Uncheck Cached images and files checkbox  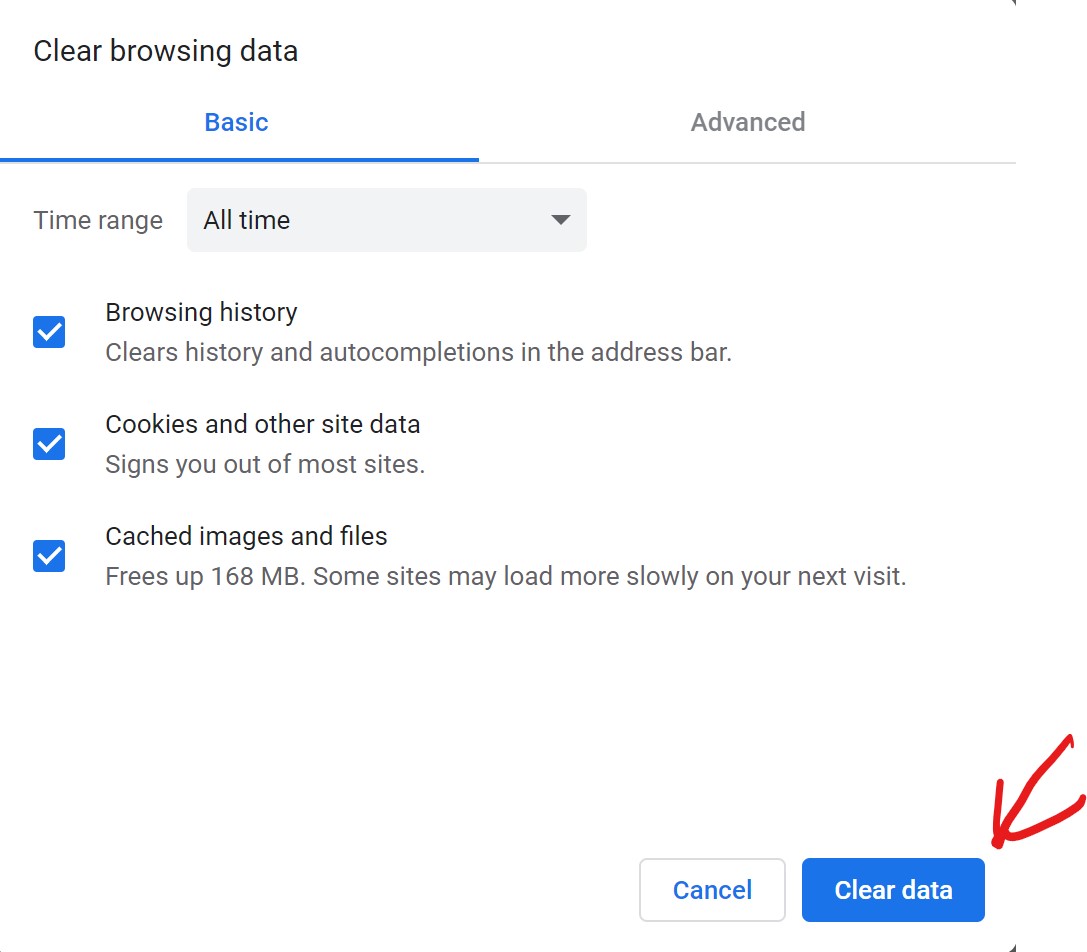[x=49, y=556]
